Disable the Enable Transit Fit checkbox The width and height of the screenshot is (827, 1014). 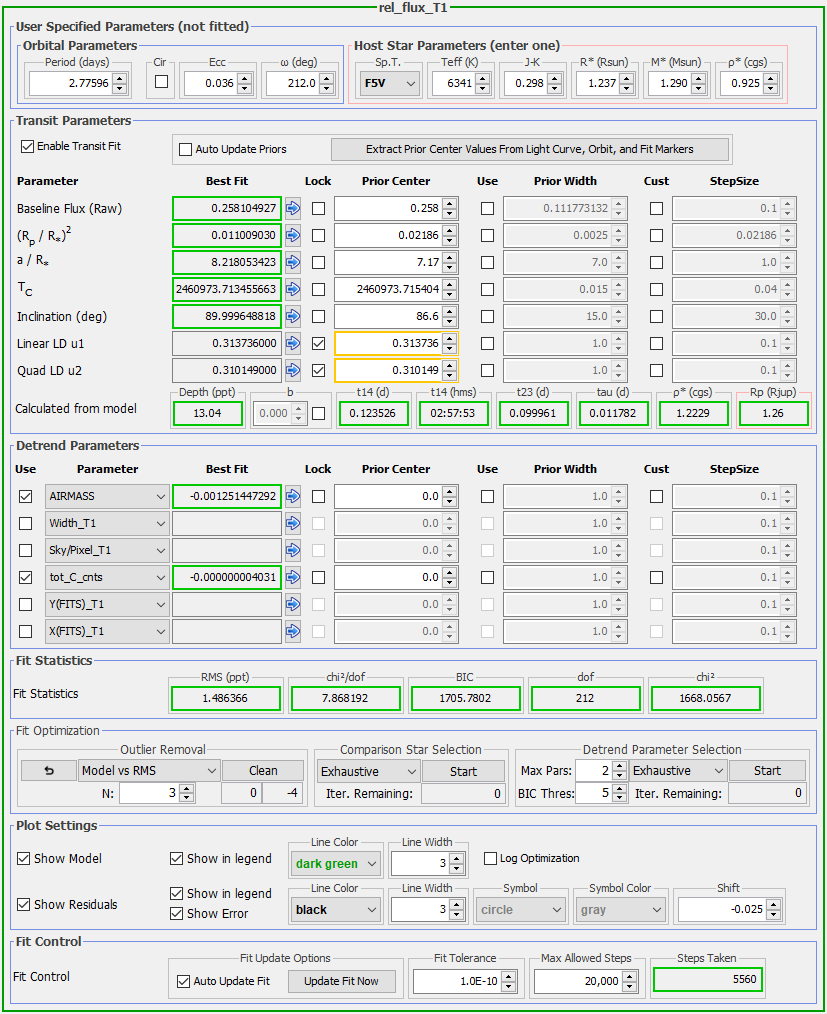click(27, 146)
